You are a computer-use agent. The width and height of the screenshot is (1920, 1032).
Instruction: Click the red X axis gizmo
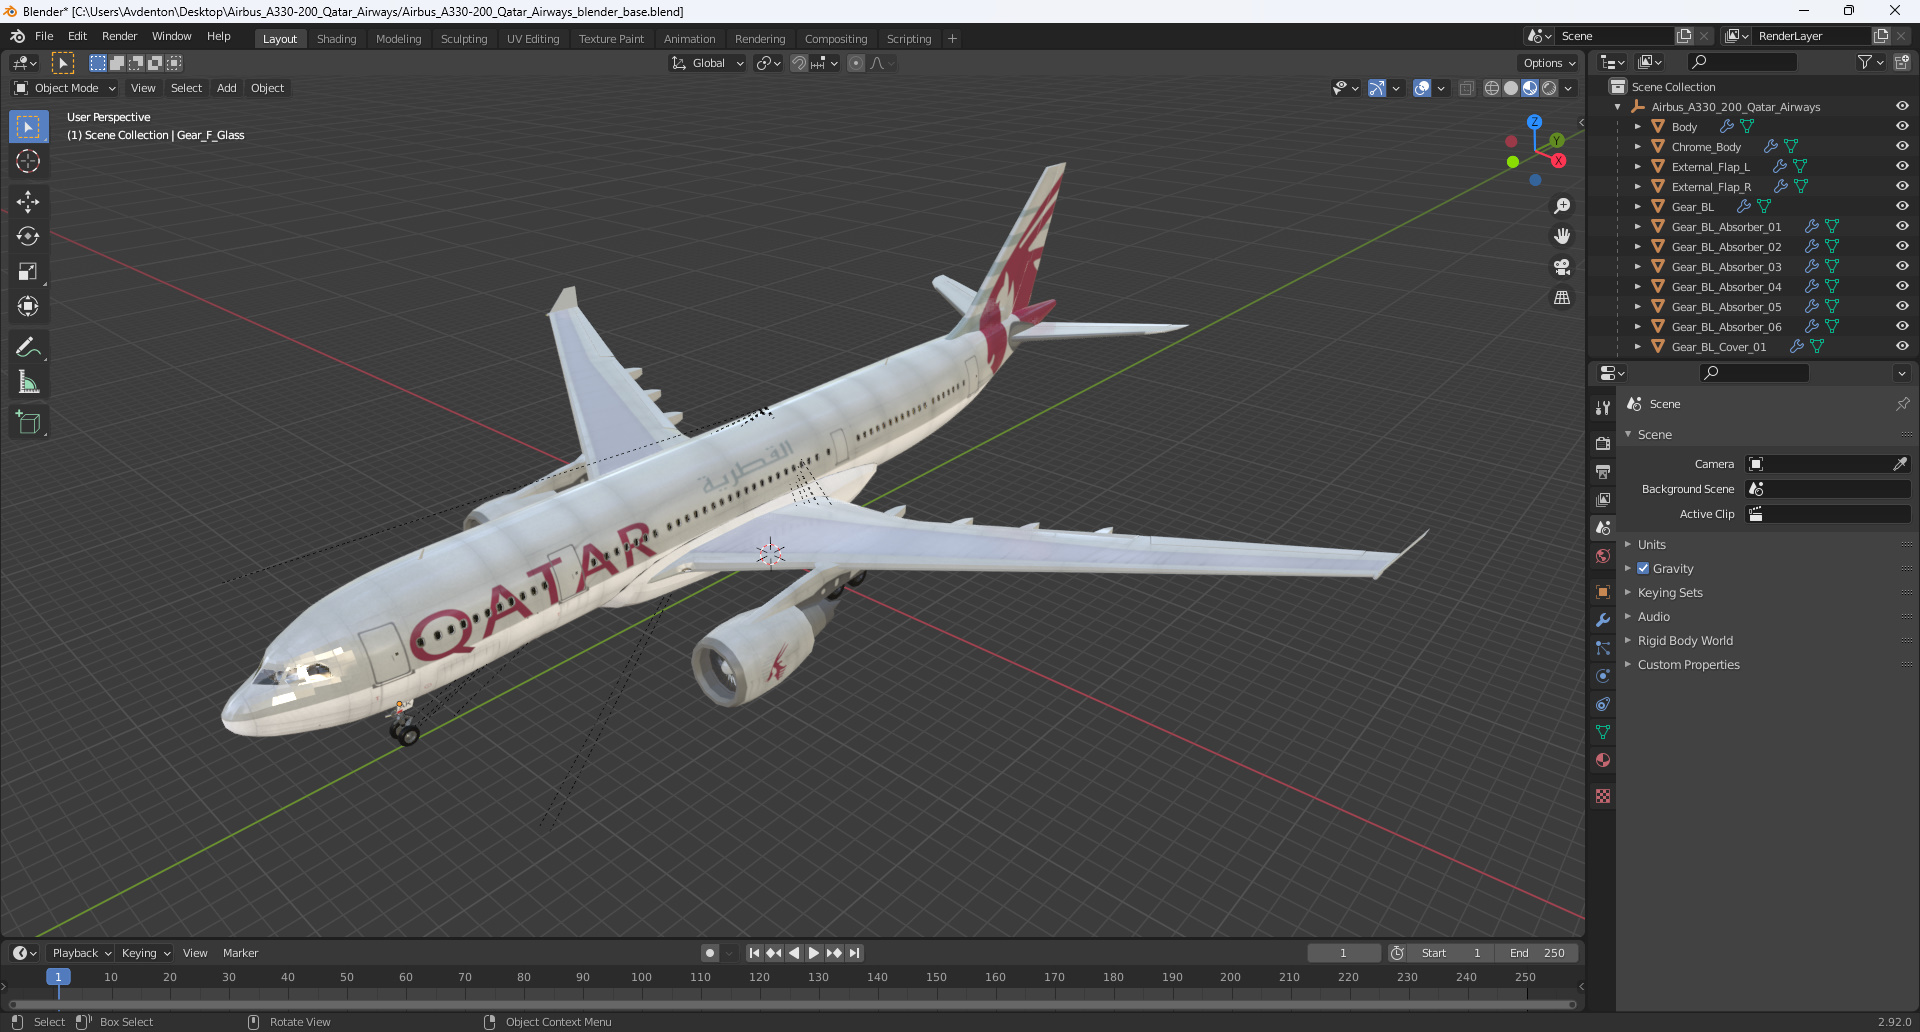pyautogui.click(x=1558, y=161)
